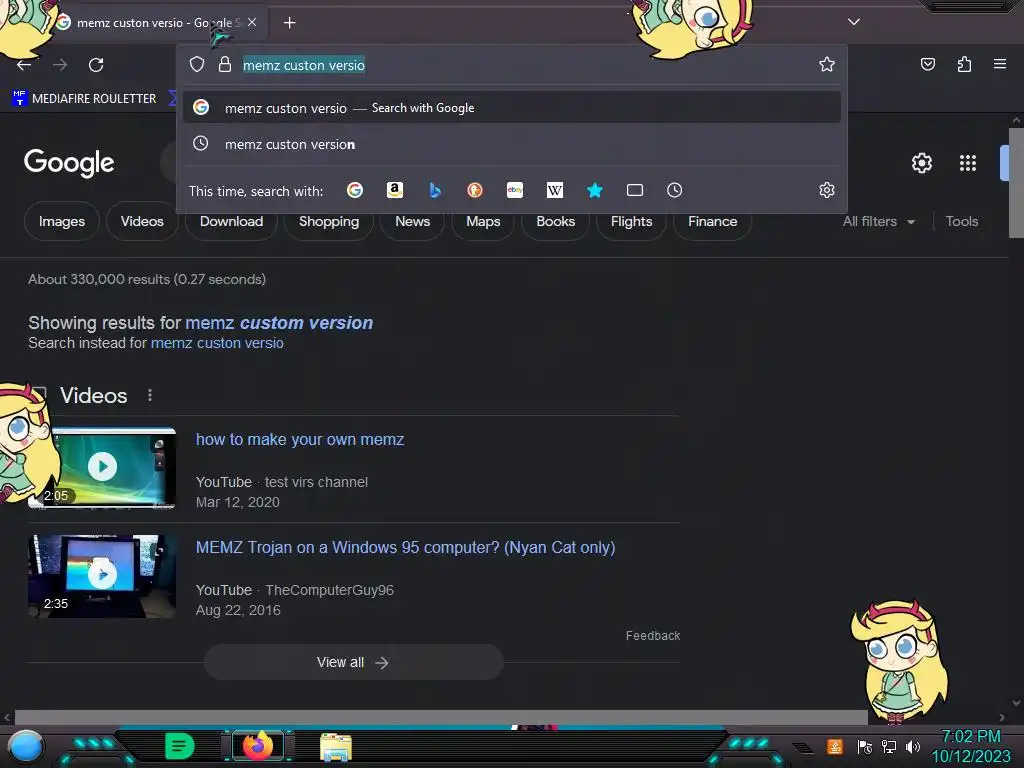Click View all videos button
This screenshot has width=1024, height=768.
(x=353, y=662)
